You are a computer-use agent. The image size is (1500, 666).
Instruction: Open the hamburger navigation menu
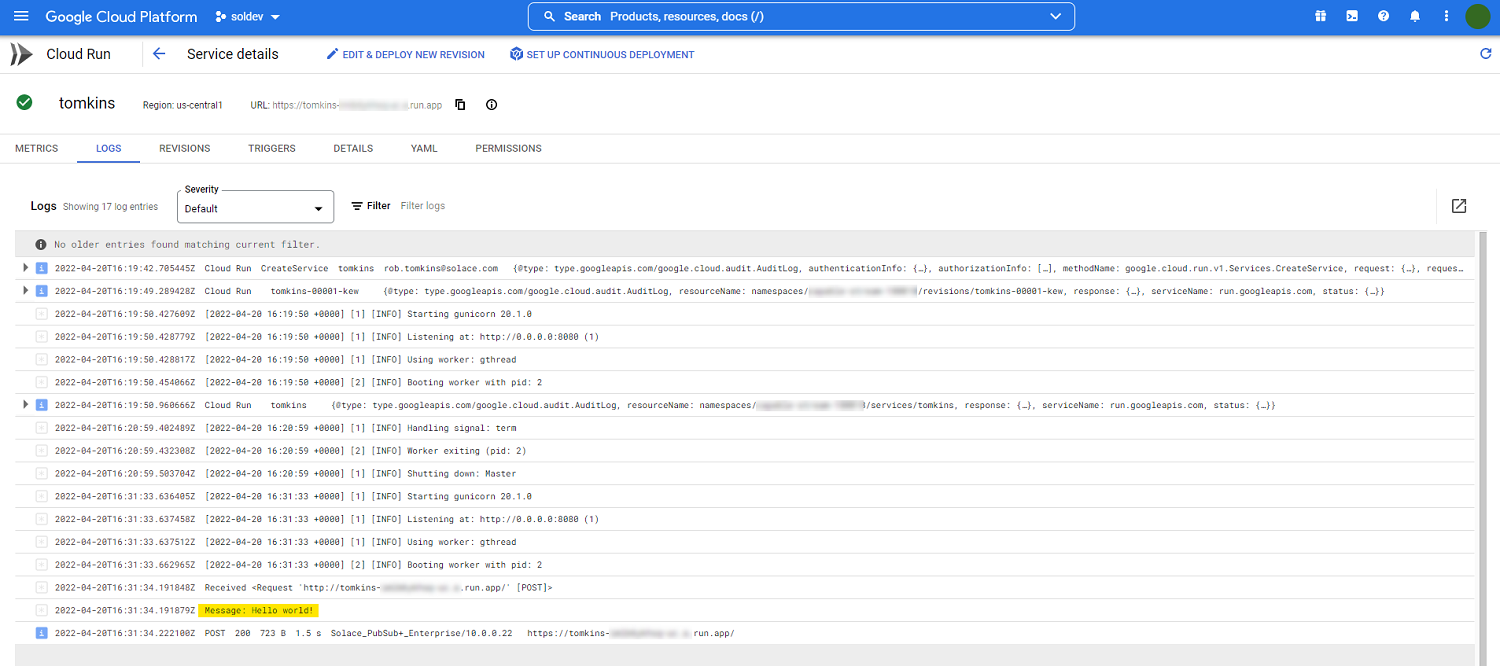(x=21, y=17)
